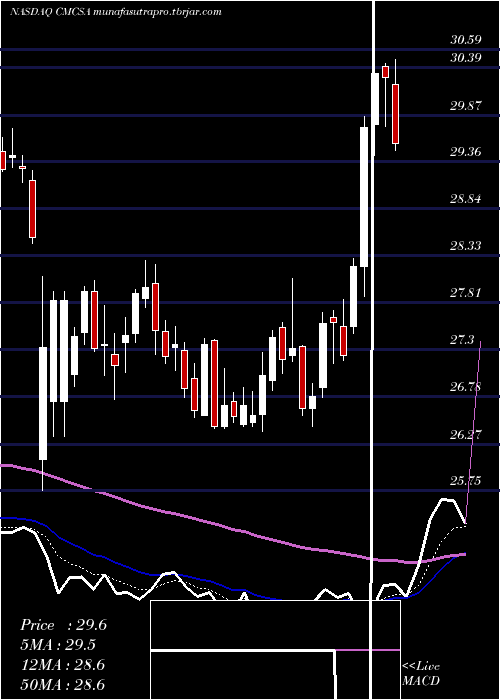Select the 29.87 price level label
Image resolution: width=500 pixels, height=700 pixels.
(466, 106)
